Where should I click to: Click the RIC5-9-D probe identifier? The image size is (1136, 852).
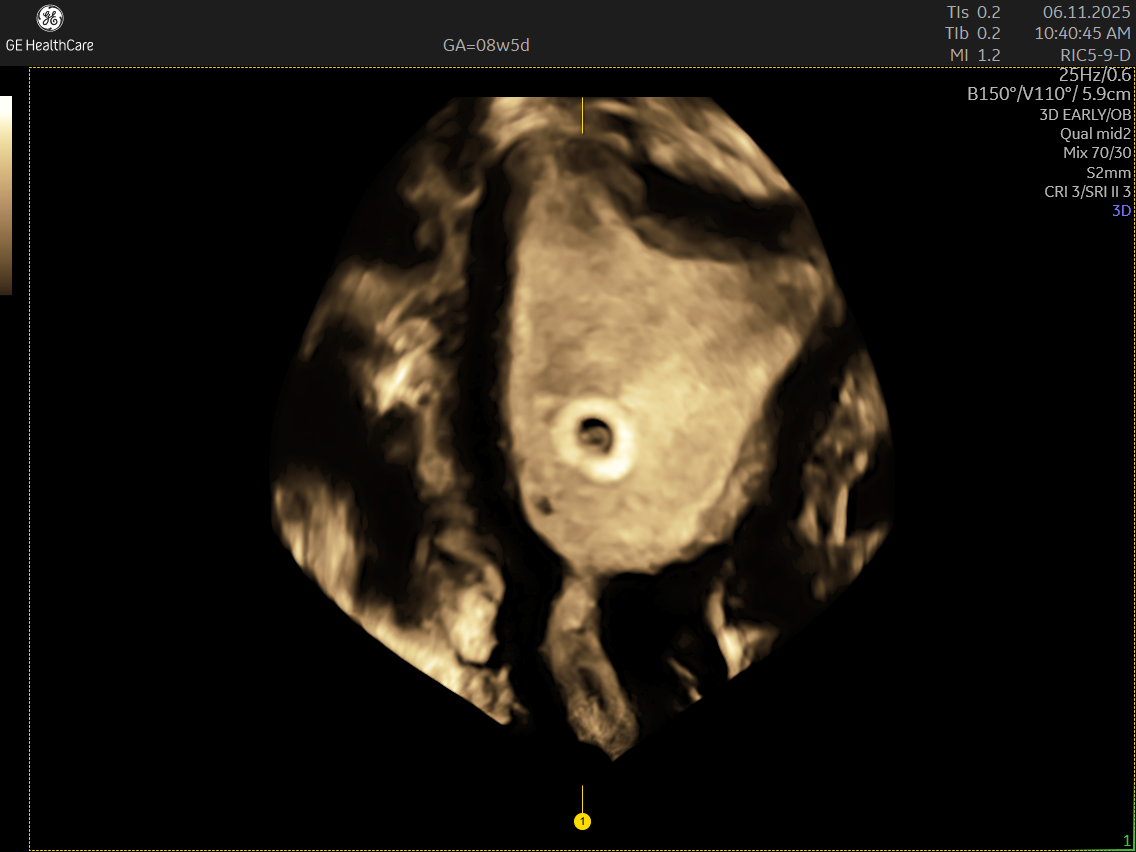pyautogui.click(x=1097, y=55)
